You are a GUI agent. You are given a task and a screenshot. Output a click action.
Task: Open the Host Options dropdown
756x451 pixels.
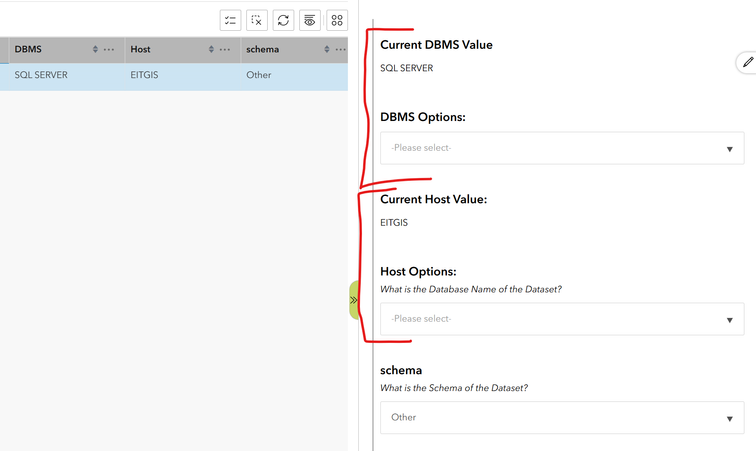562,319
